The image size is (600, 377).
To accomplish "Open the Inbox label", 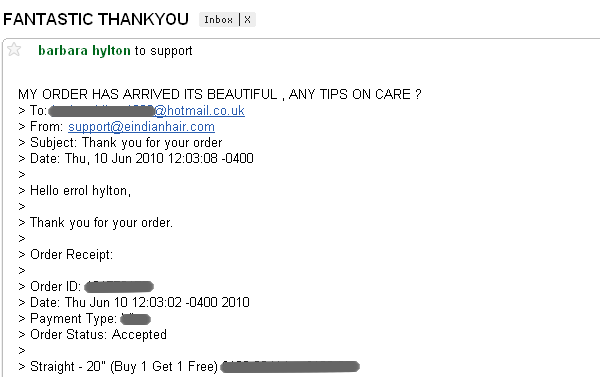I will pyautogui.click(x=218, y=20).
